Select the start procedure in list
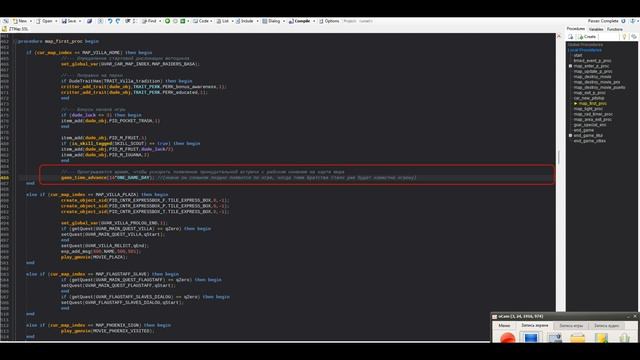 (578, 55)
